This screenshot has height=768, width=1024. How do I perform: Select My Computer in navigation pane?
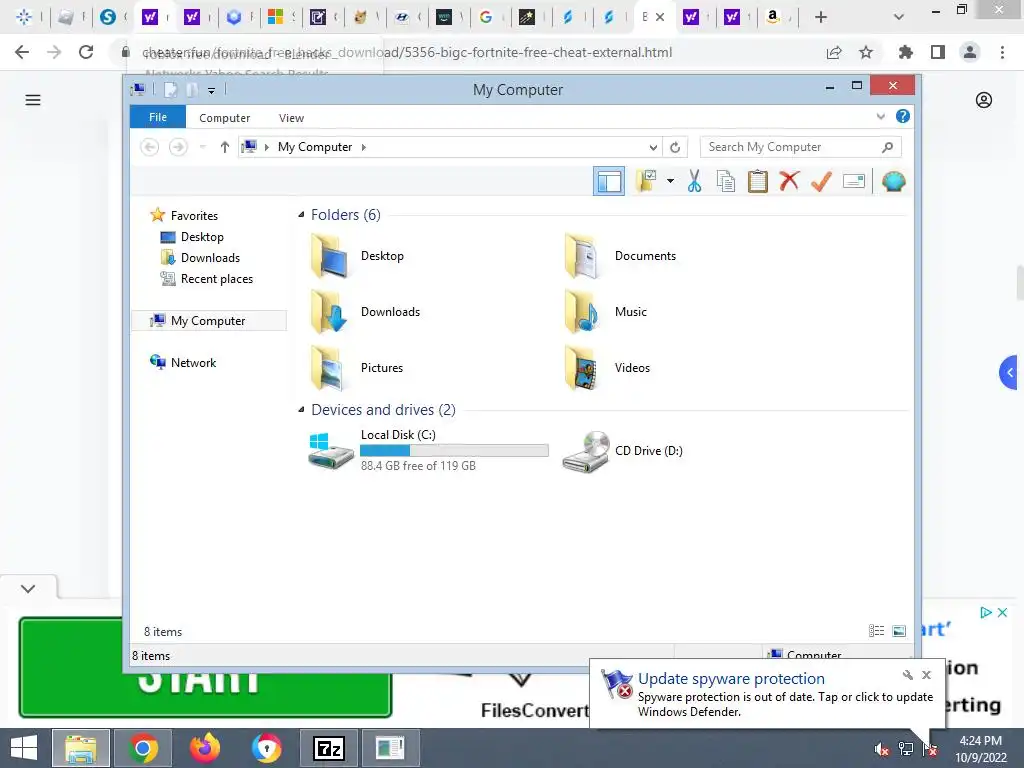pos(209,321)
